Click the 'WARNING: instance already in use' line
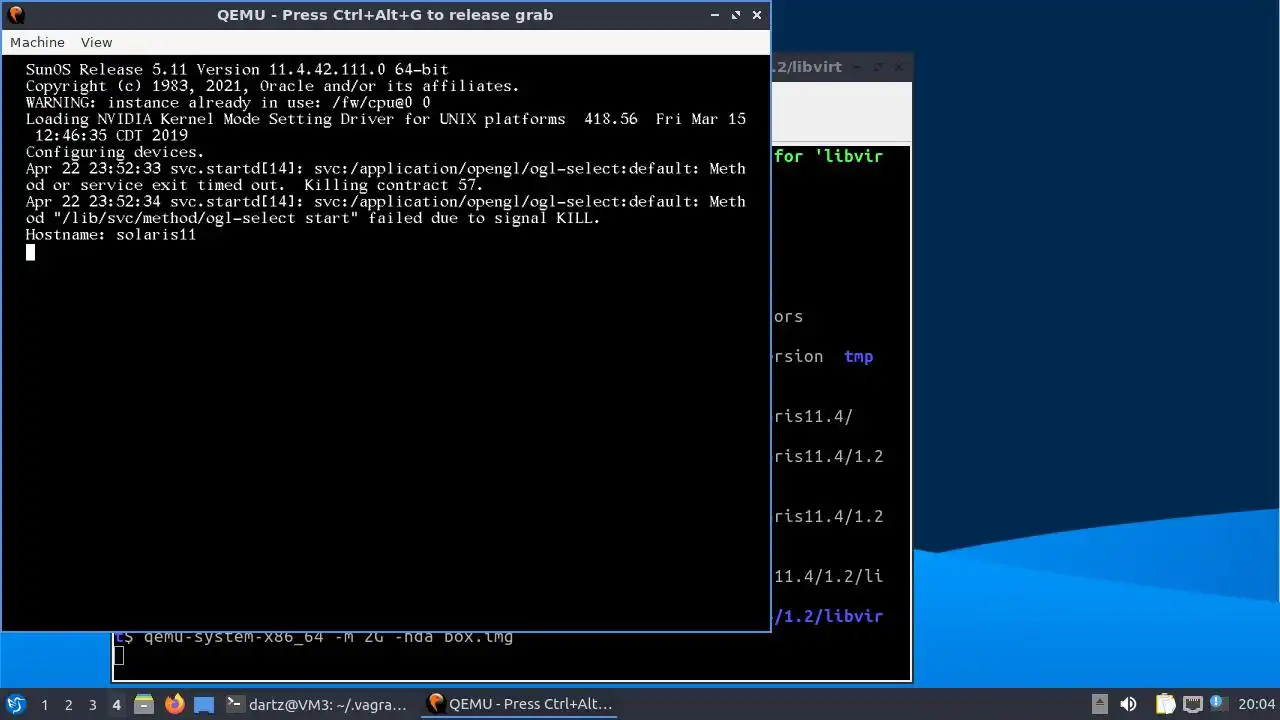The width and height of the screenshot is (1280, 720). (228, 103)
